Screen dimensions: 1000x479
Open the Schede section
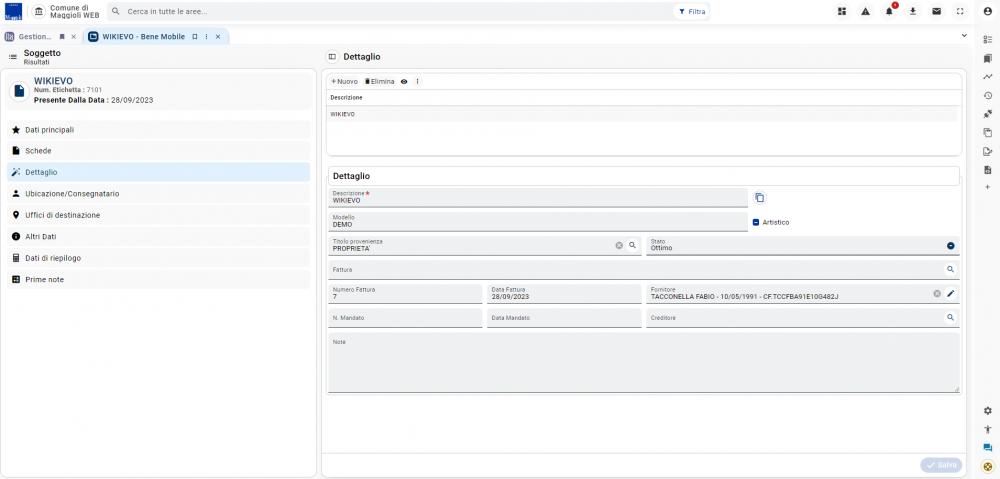[158, 151]
